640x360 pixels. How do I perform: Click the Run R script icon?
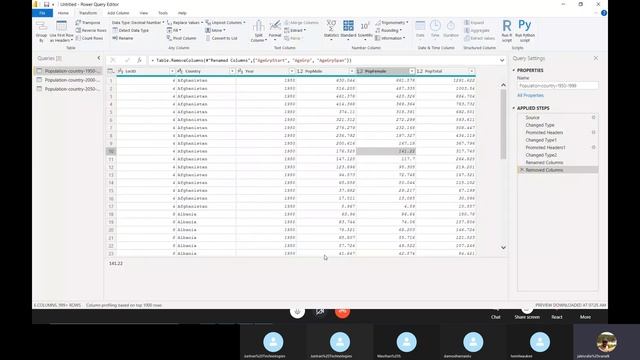pos(507,26)
